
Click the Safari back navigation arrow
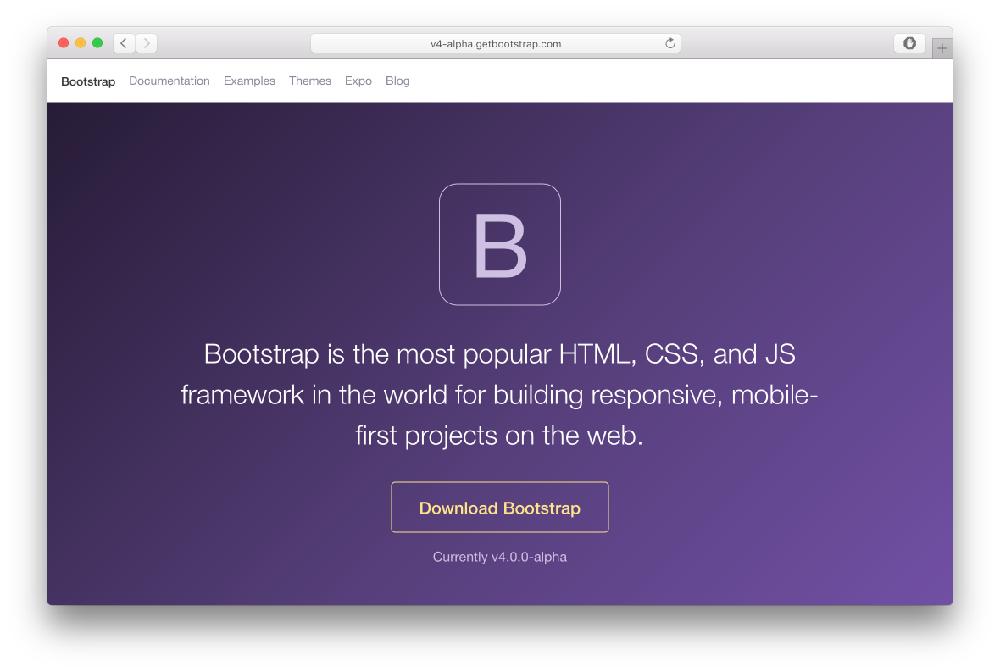pyautogui.click(x=121, y=43)
